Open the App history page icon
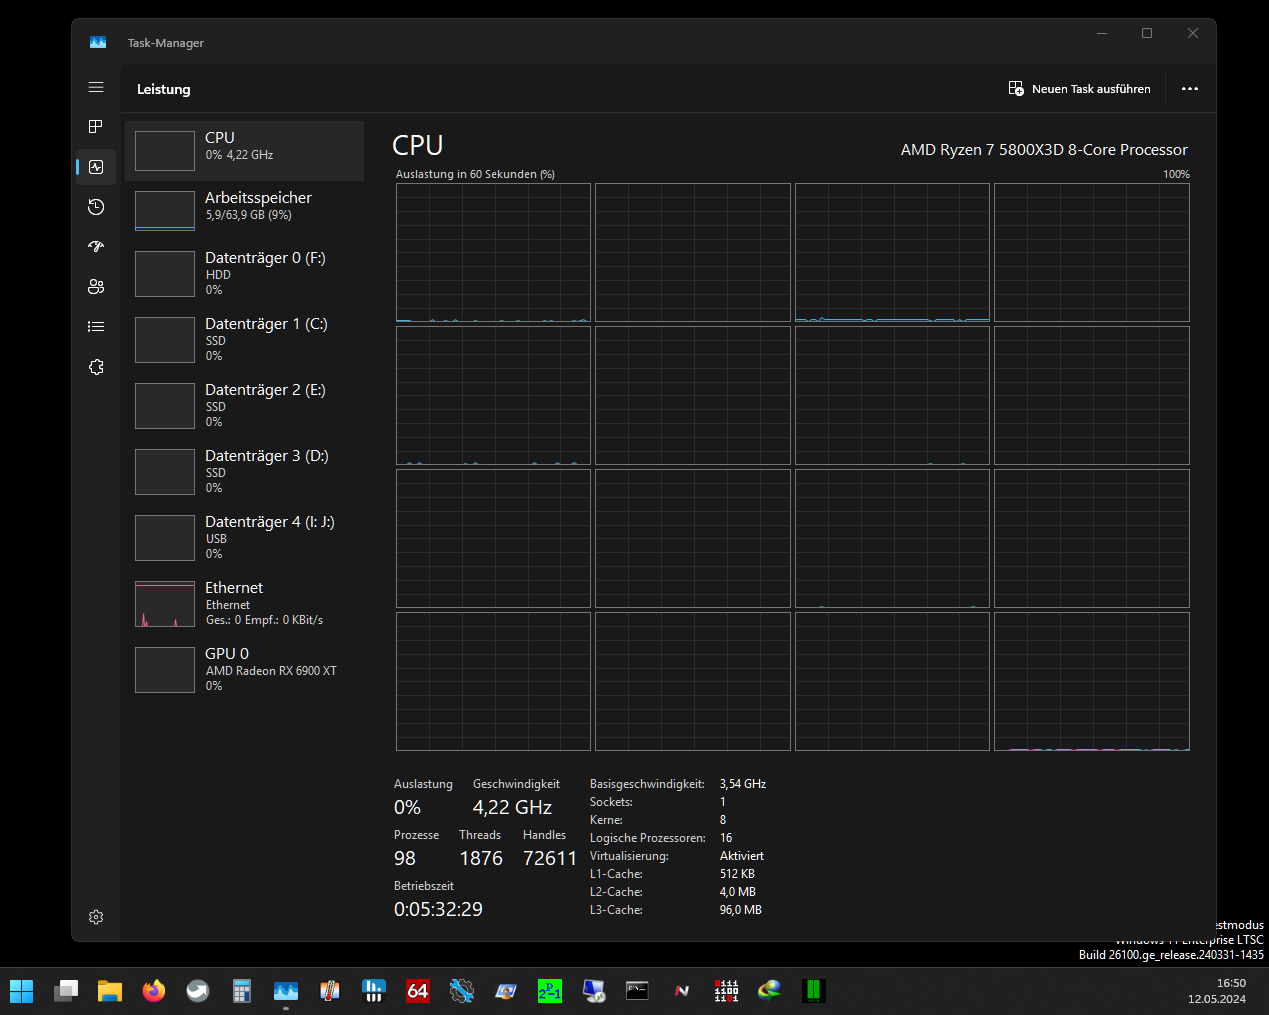The image size is (1269, 1015). coord(96,207)
